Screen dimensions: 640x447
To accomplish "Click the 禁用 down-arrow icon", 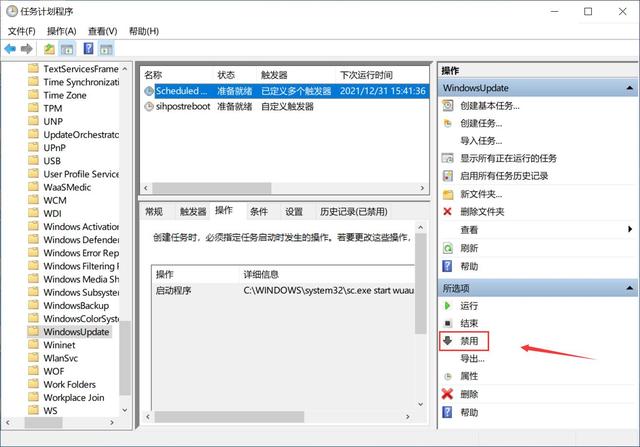I will pos(448,340).
